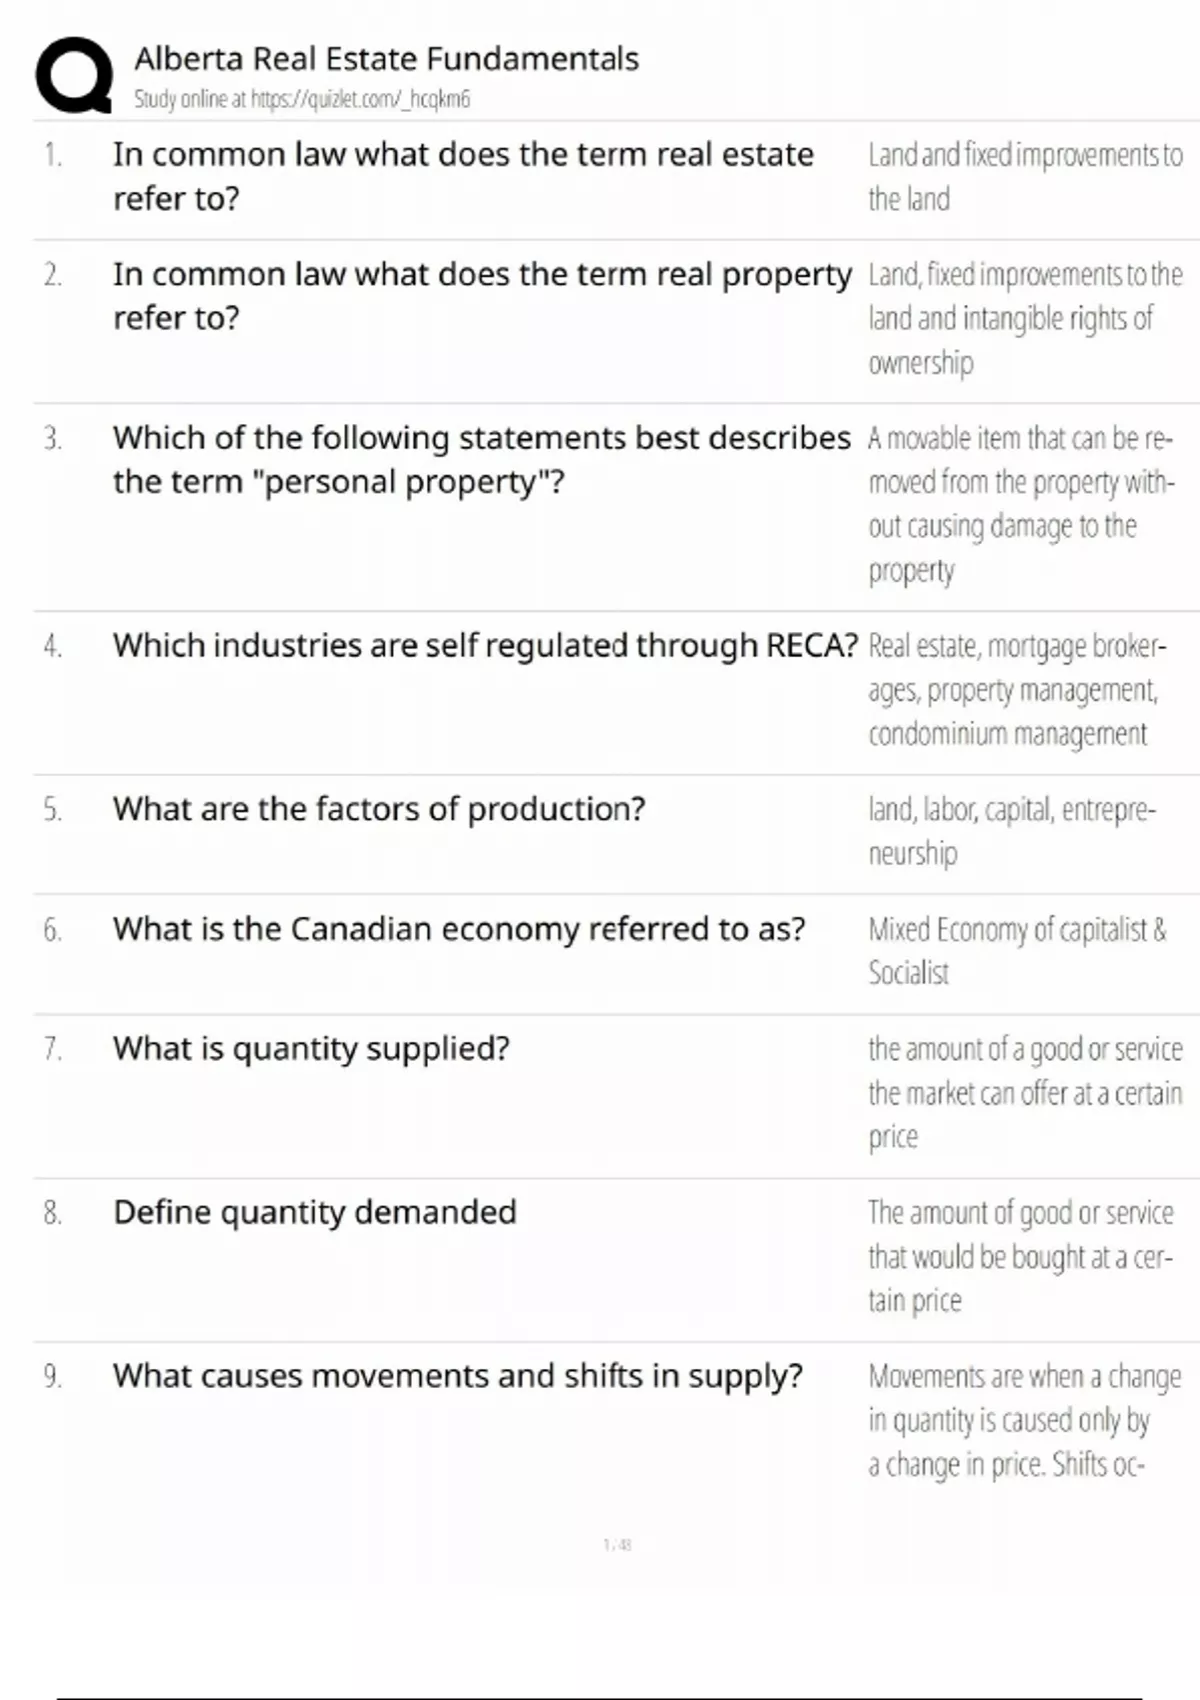Click the Alberta Real Estate Fundamentals title
The width and height of the screenshot is (1200, 1700).
[386, 59]
